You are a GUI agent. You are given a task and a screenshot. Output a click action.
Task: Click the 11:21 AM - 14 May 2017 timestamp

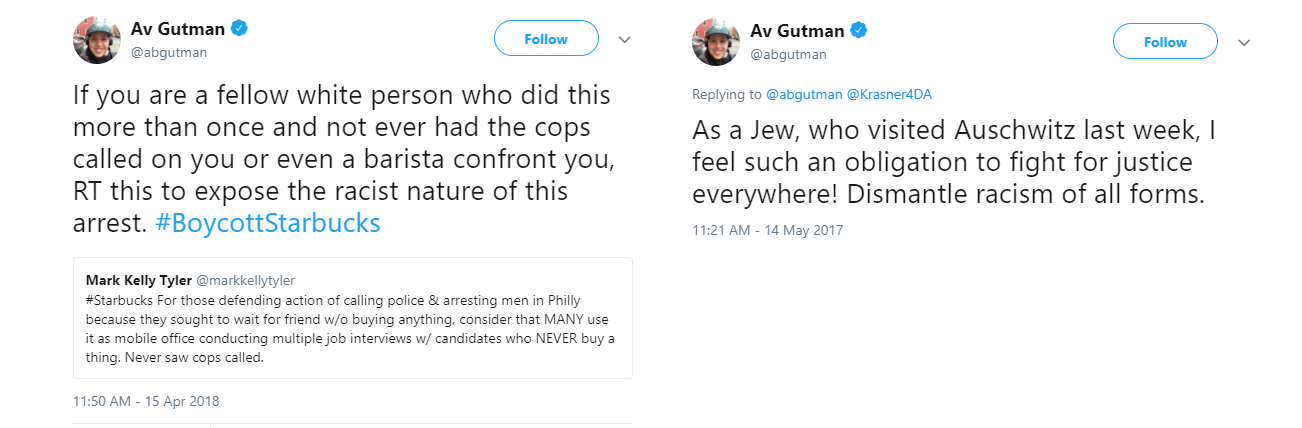(768, 230)
